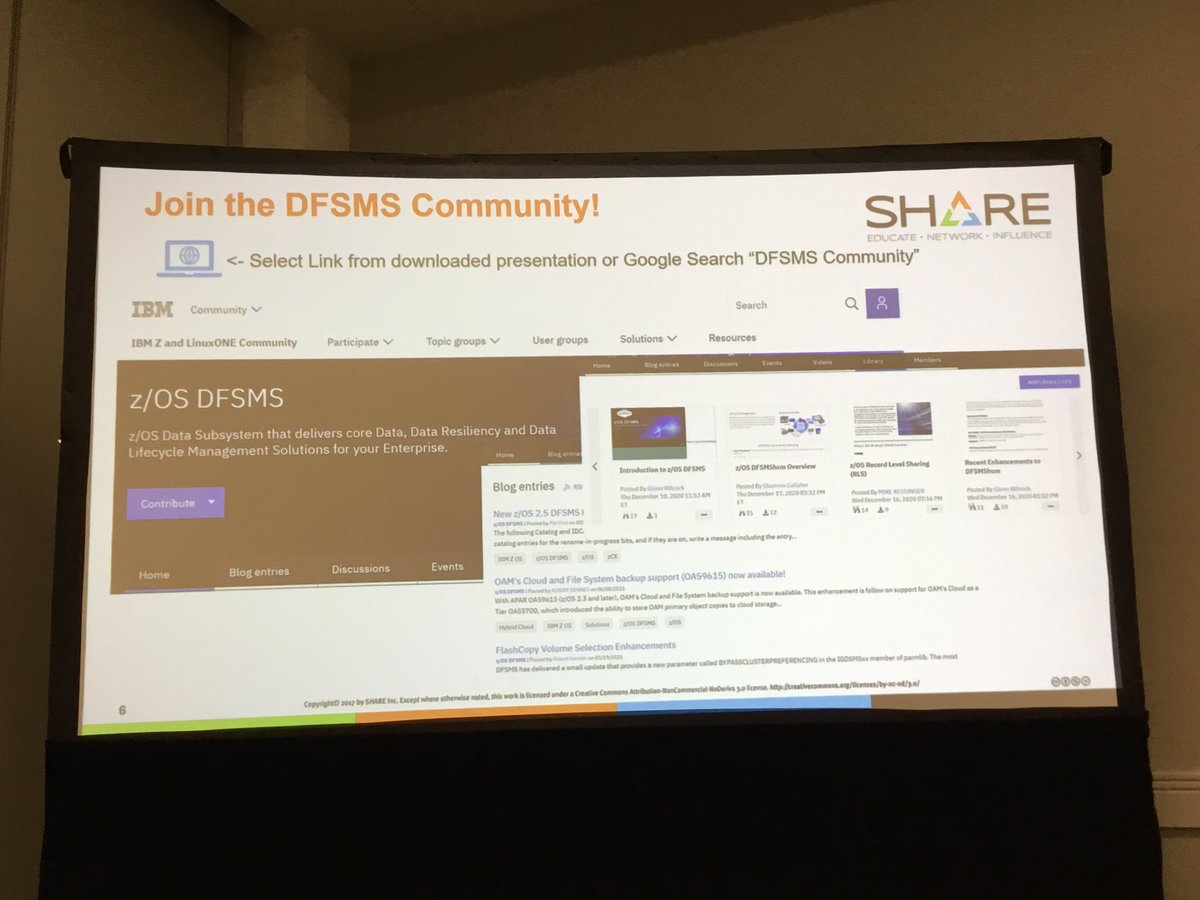This screenshot has width=1200, height=900.
Task: Show previous library items with left arrow
Action: pos(595,466)
